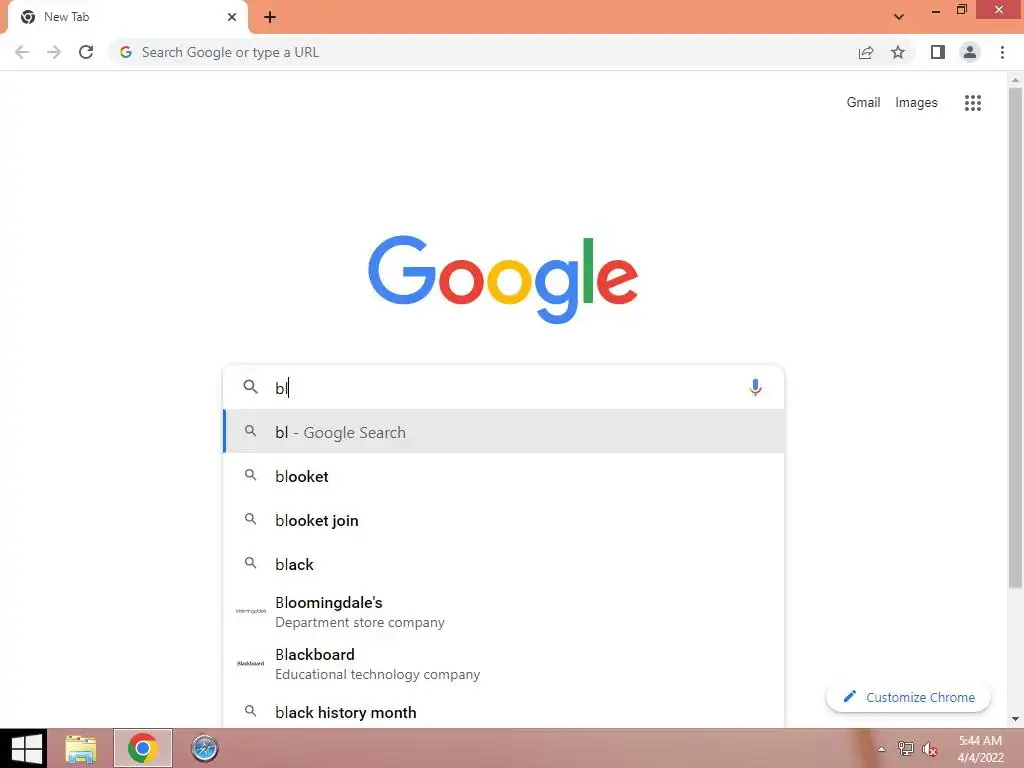1024x768 pixels.
Task: Choose the Blackboard educational technology suggestion
Action: 504,664
